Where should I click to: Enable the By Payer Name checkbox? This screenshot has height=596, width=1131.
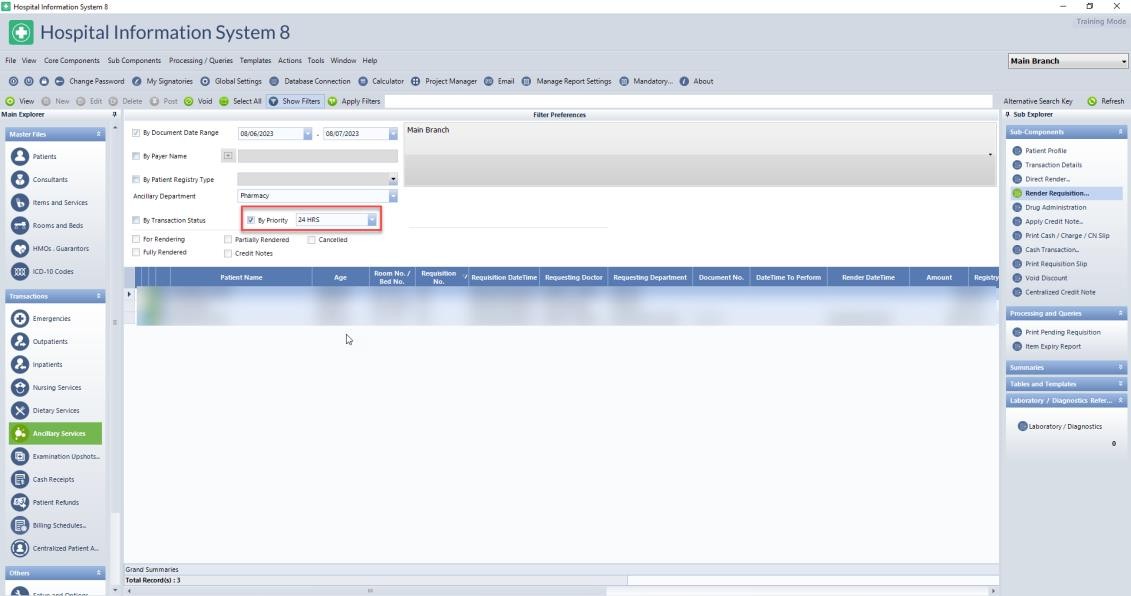coord(137,156)
